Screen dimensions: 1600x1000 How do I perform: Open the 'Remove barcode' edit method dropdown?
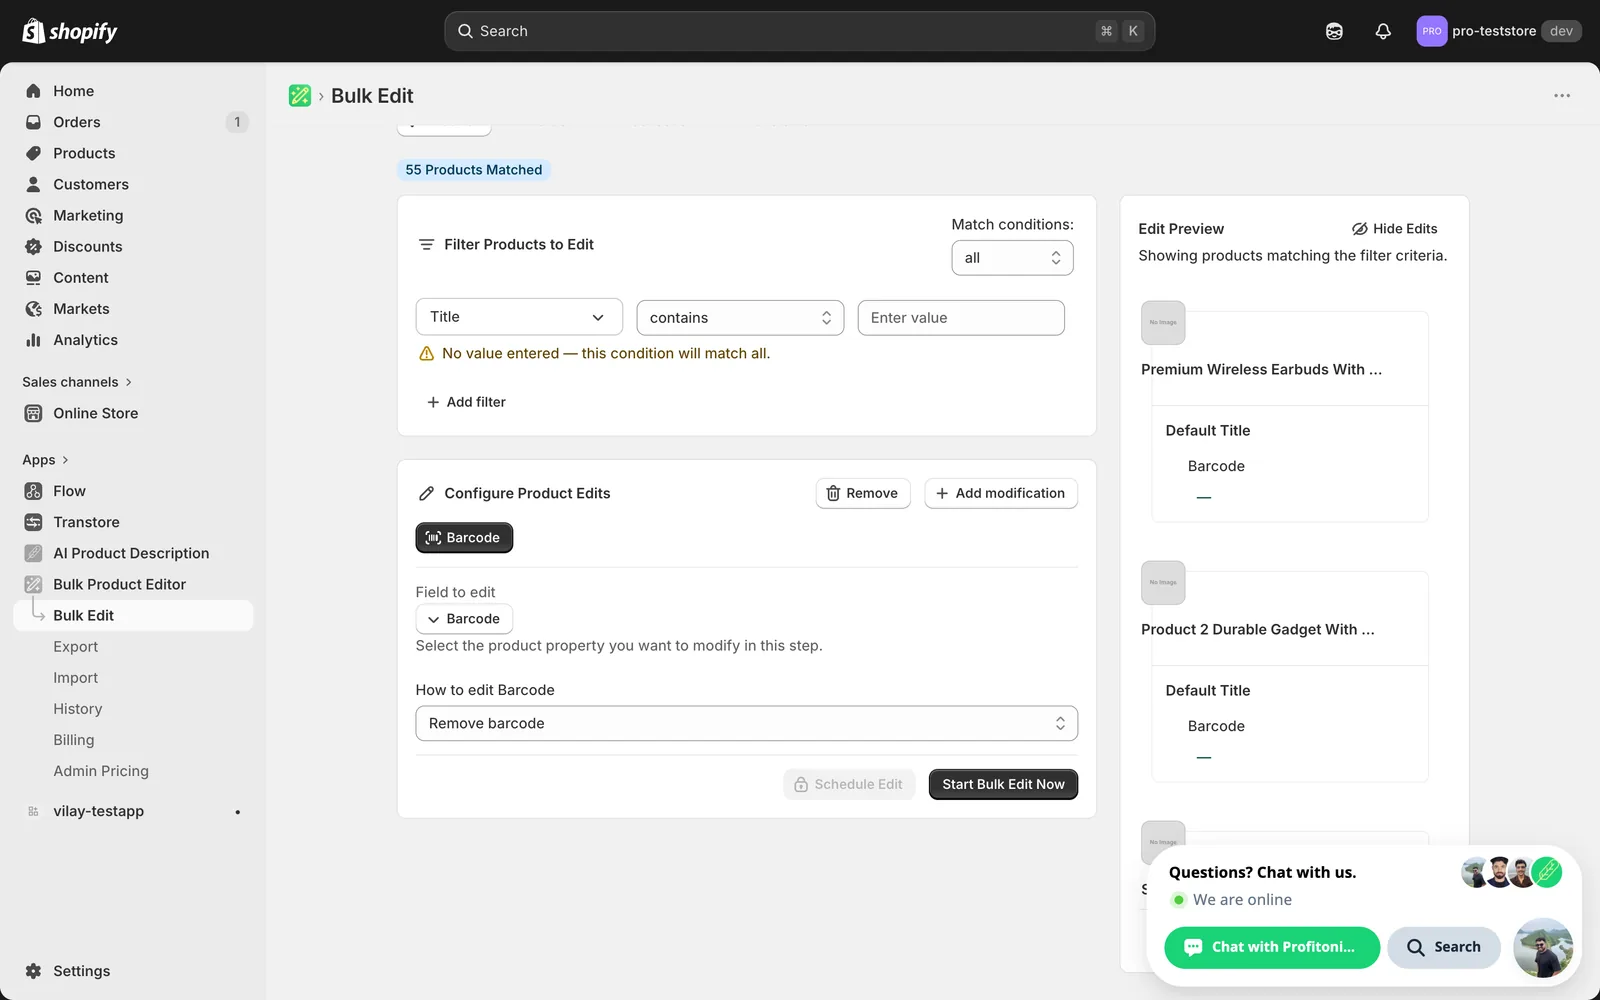(x=747, y=723)
